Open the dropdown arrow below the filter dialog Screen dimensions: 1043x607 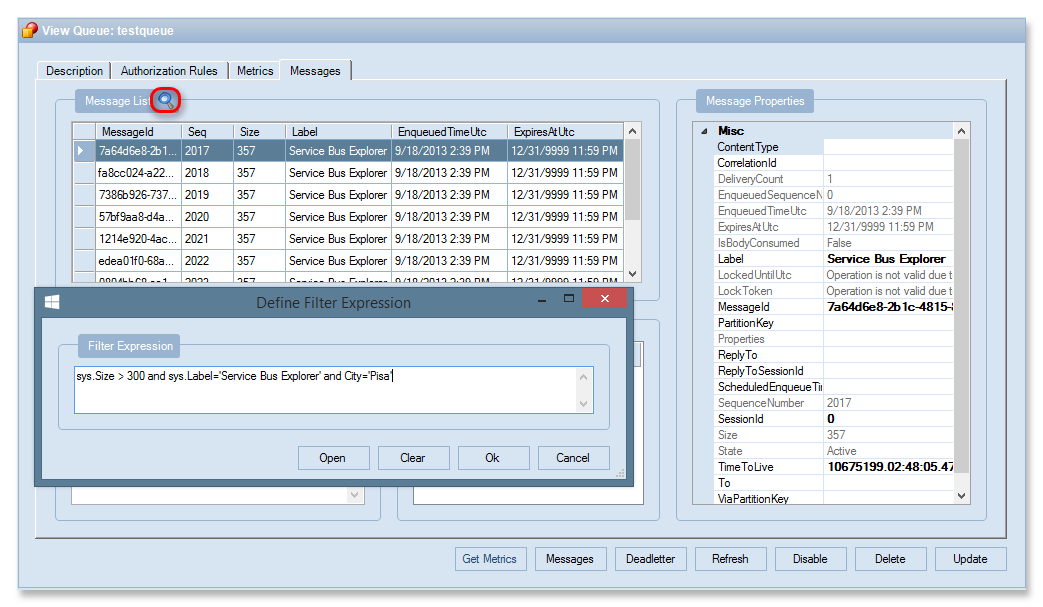[355, 495]
